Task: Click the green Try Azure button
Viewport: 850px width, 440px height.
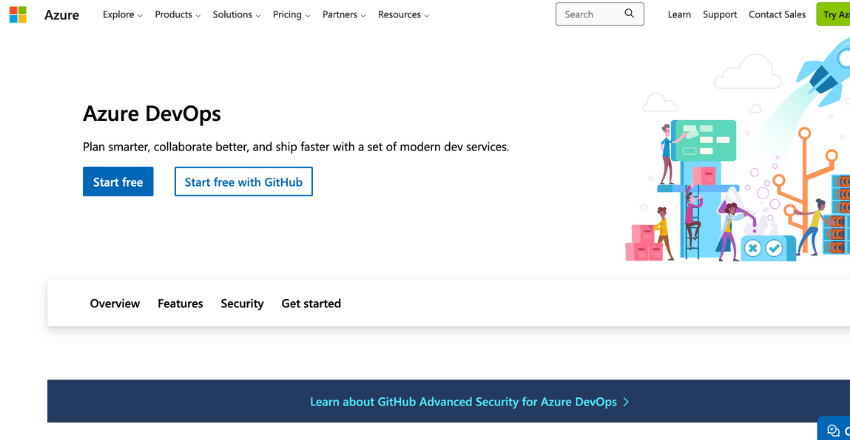Action: (833, 15)
